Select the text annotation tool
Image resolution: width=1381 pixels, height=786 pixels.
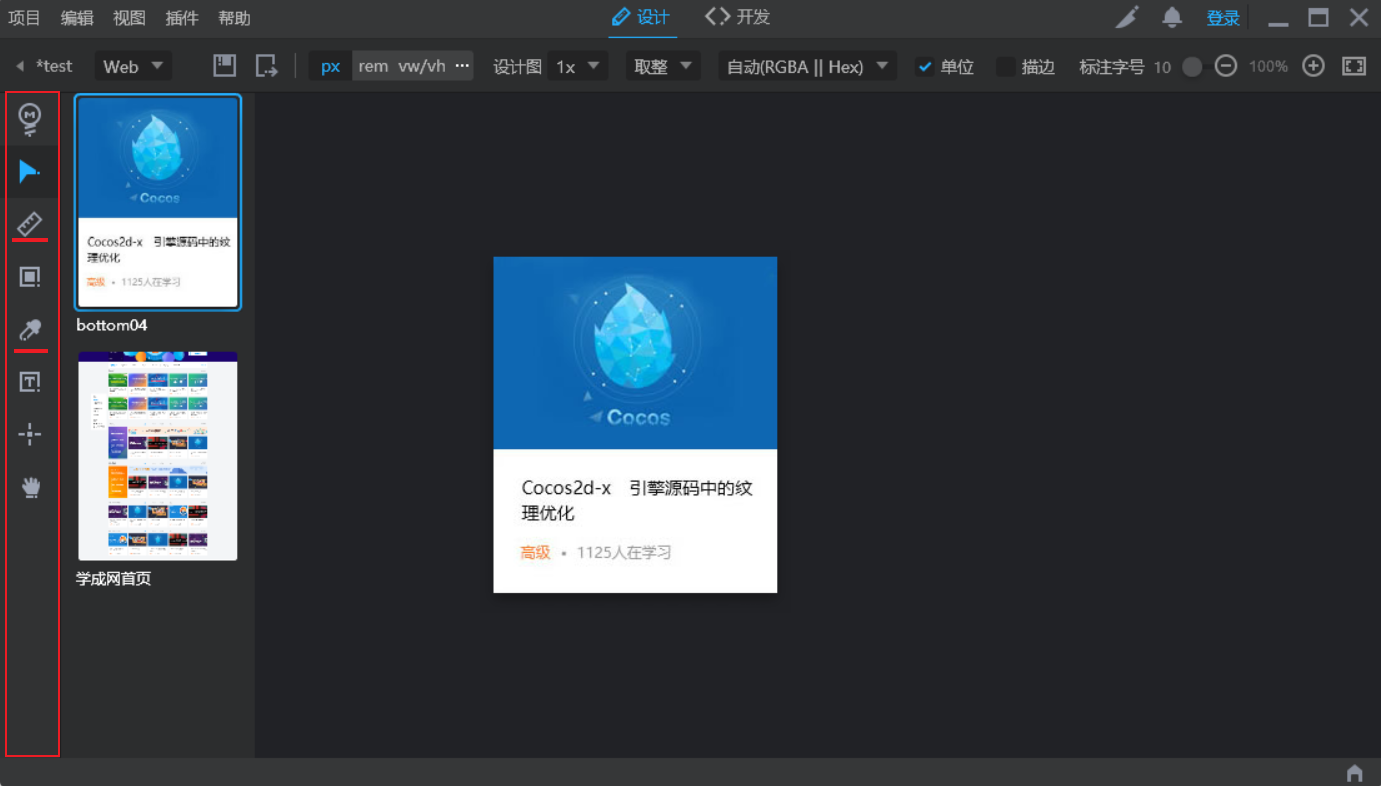tap(30, 381)
